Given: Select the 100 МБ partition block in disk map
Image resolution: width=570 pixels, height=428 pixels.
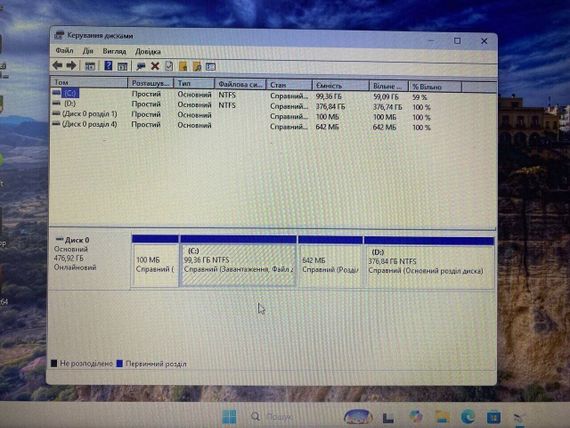Looking at the screenshot, I should point(155,261).
